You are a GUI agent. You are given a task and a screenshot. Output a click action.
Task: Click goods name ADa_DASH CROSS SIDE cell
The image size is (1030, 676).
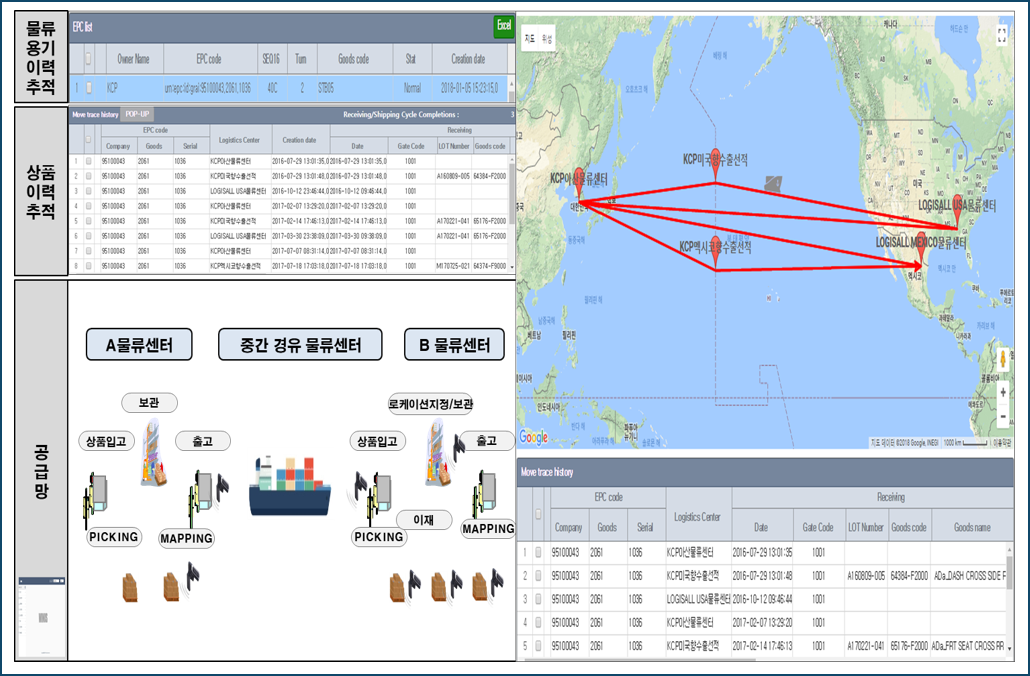pos(970,576)
